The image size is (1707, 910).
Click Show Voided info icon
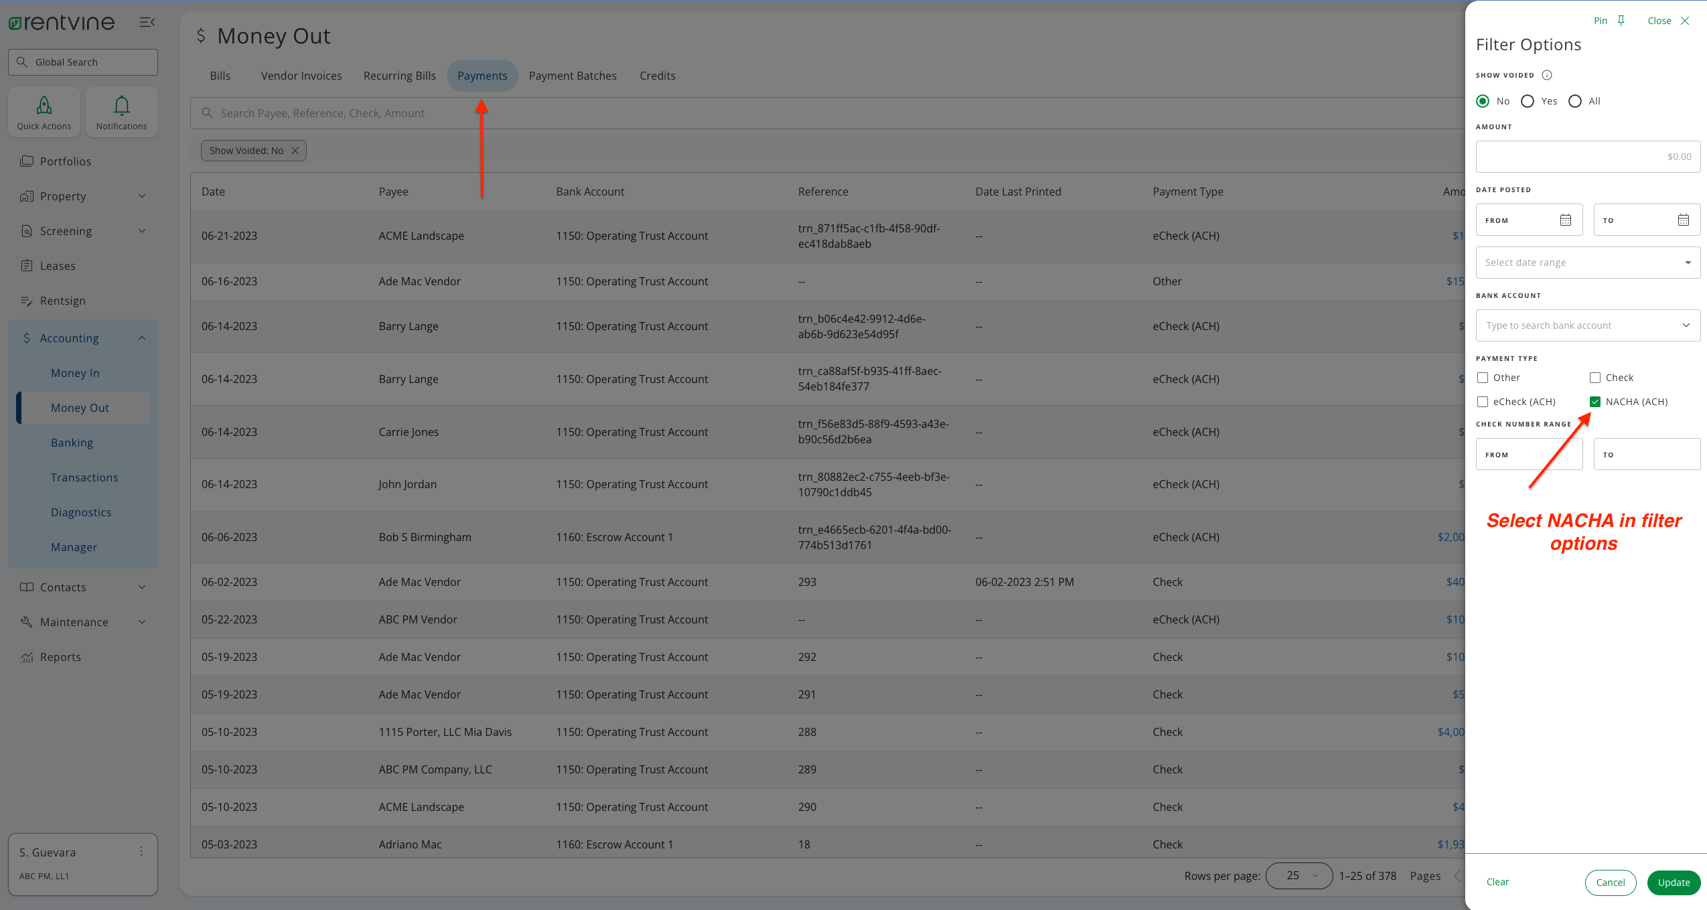[1546, 75]
